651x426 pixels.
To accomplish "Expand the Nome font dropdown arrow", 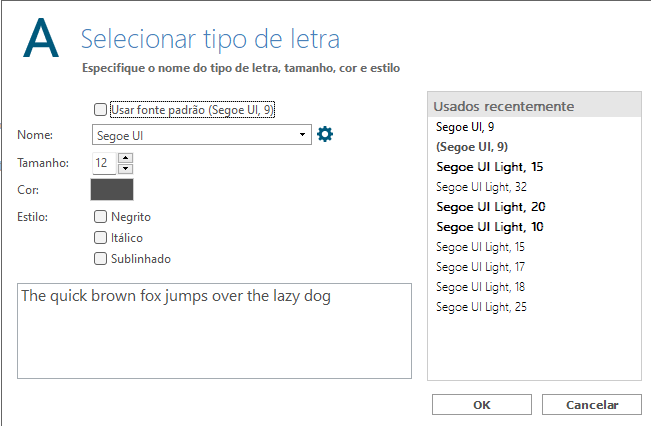I will point(302,135).
